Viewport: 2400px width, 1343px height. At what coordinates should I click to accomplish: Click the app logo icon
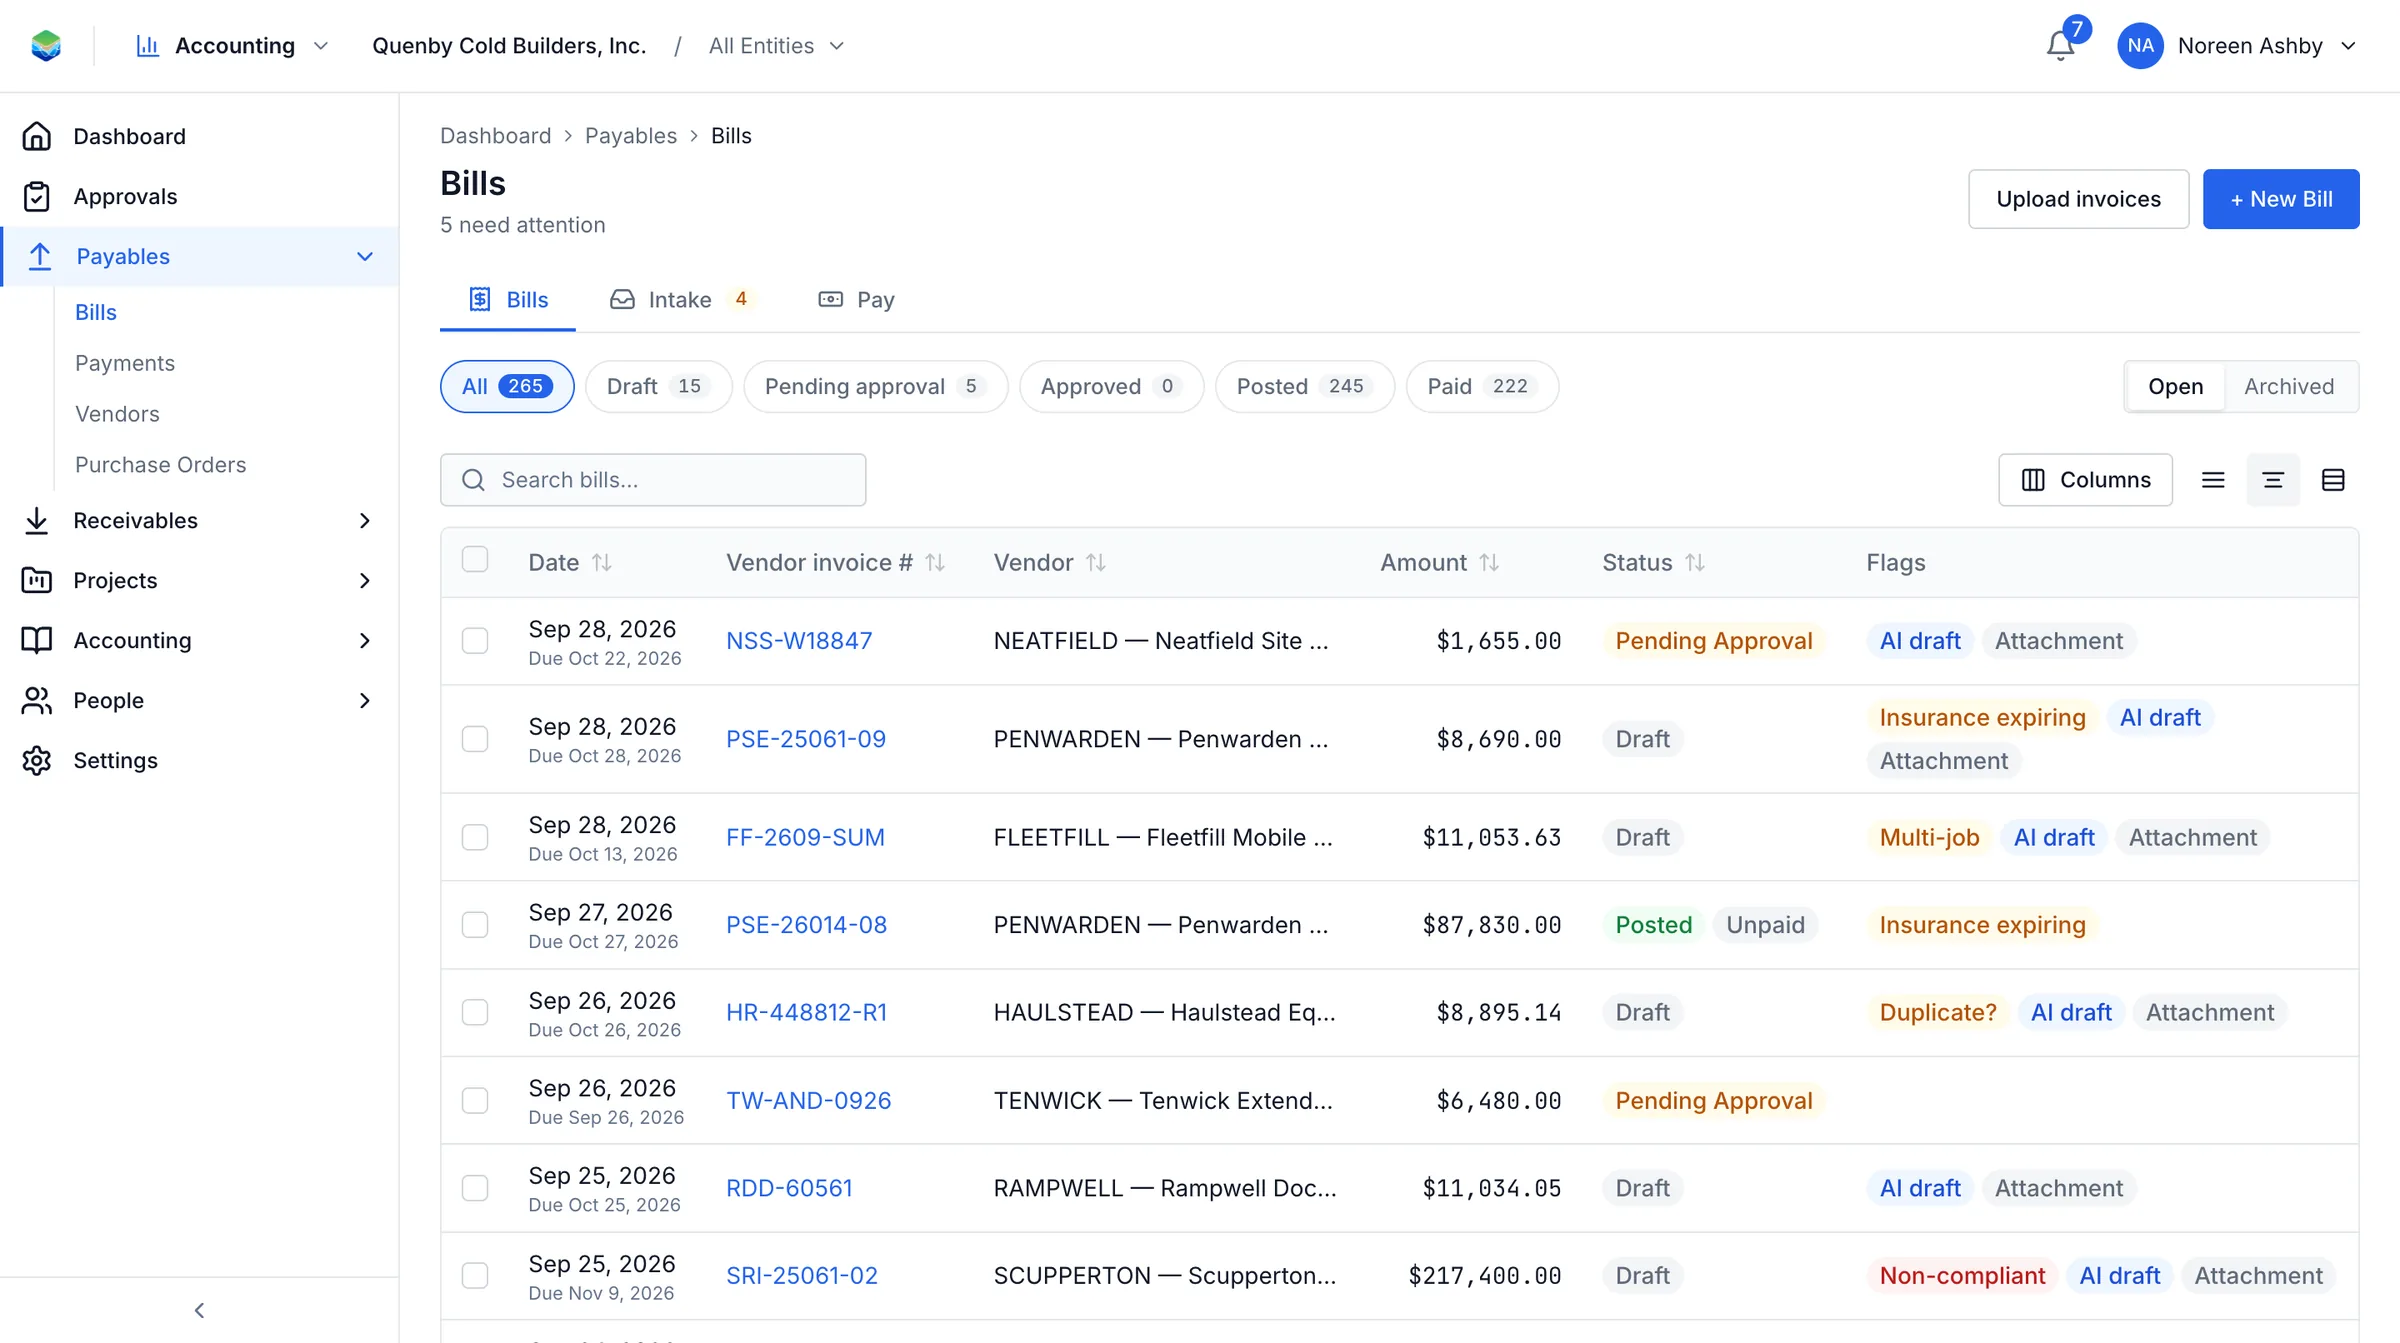tap(46, 46)
